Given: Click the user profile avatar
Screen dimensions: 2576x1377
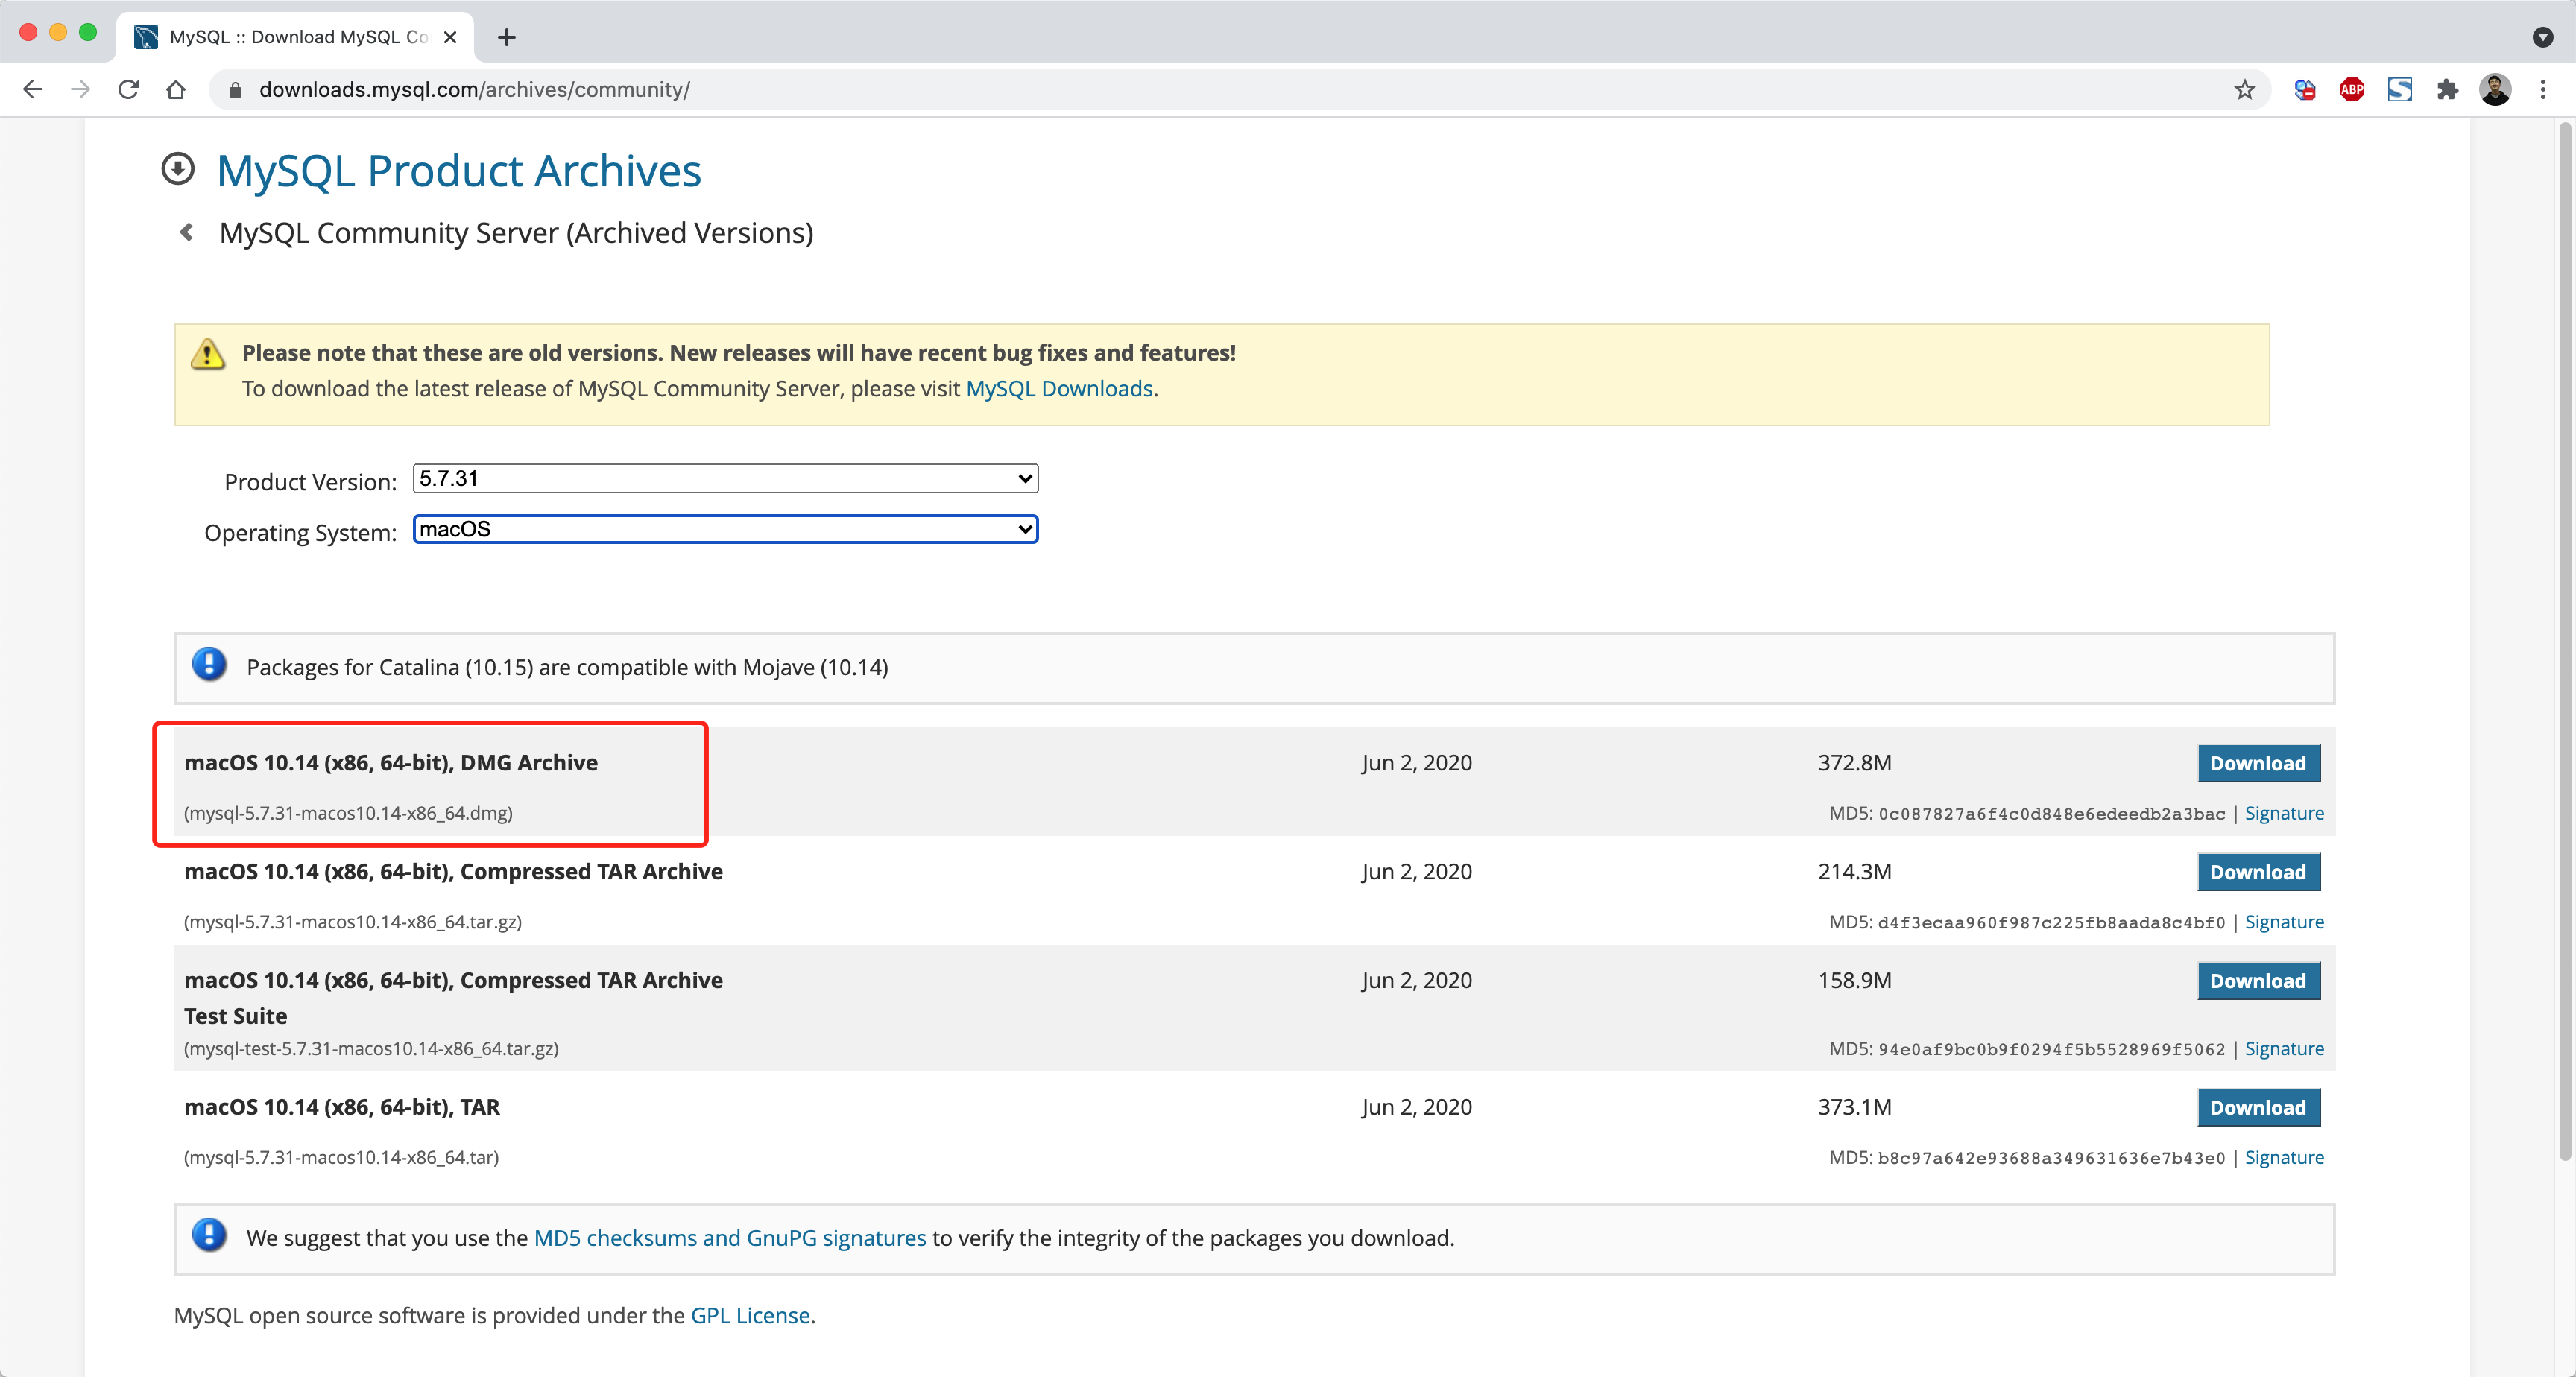Looking at the screenshot, I should pos(2494,90).
